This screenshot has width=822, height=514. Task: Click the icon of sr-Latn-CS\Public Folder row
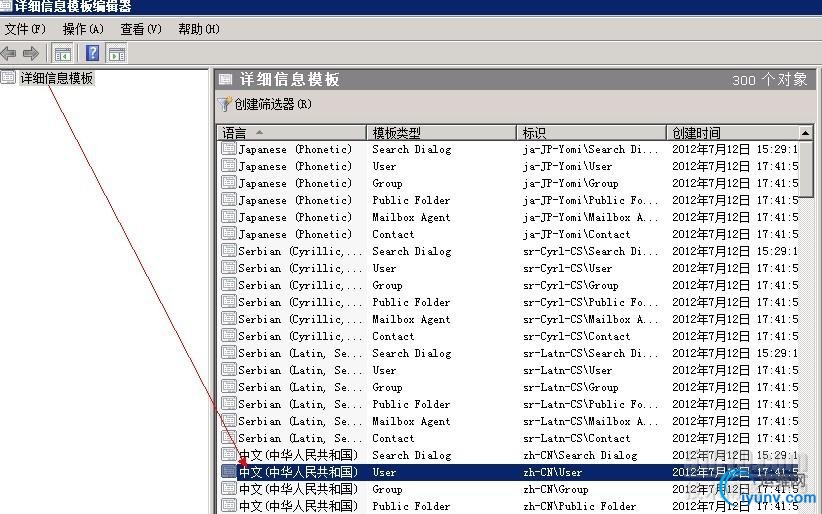click(x=229, y=404)
